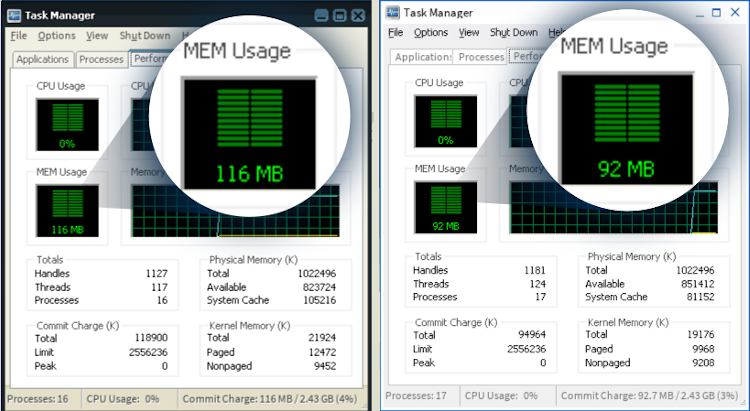Select Threads value 124
The width and height of the screenshot is (750, 411).
tap(538, 284)
